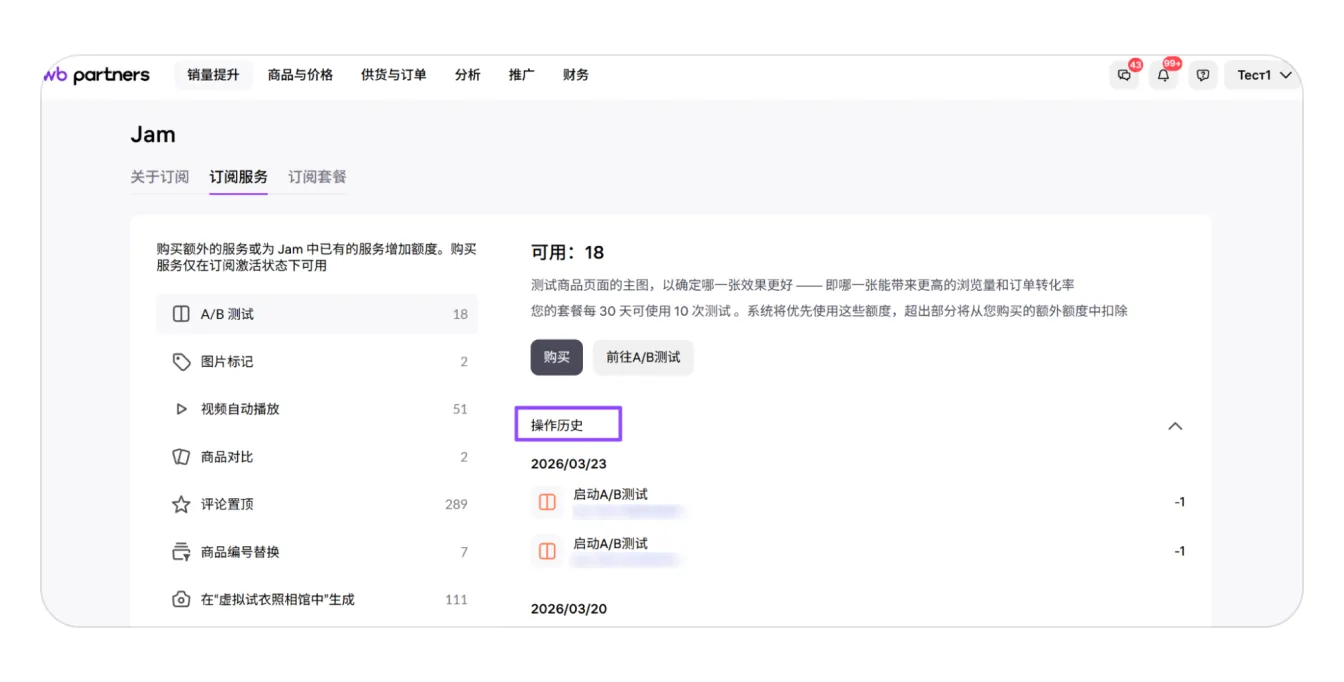Select the 商品对比 service row

coord(317,457)
